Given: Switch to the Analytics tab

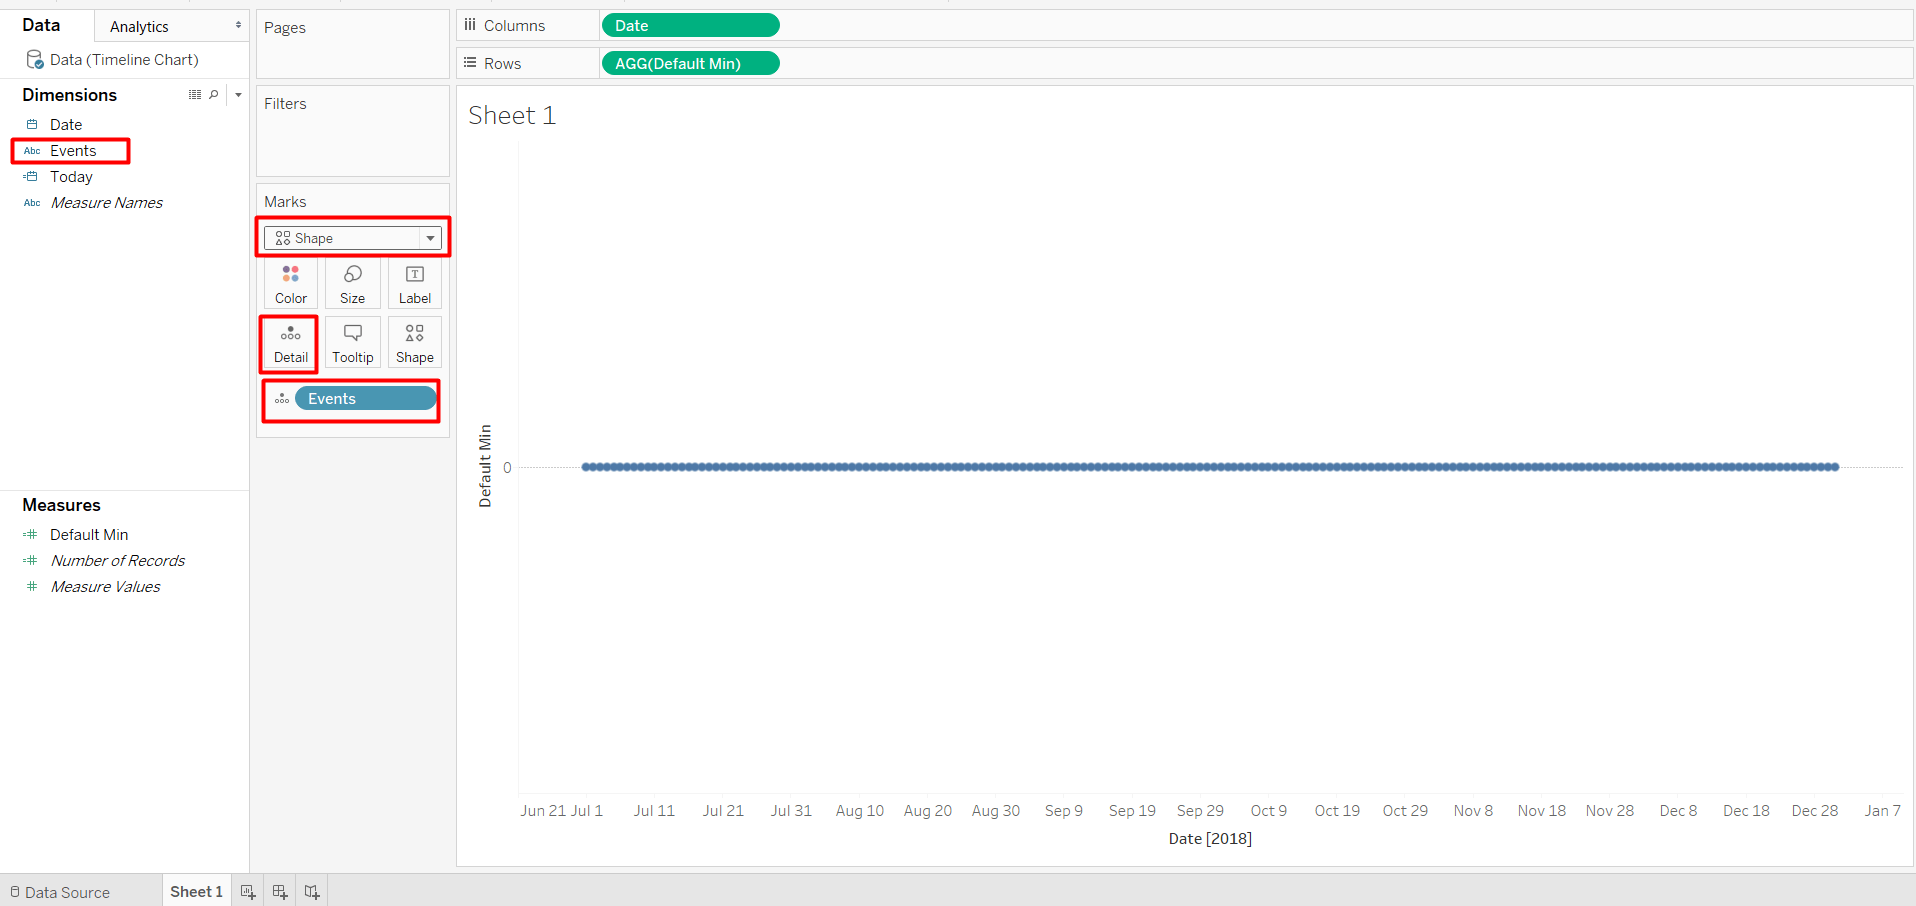Looking at the screenshot, I should pos(138,26).
